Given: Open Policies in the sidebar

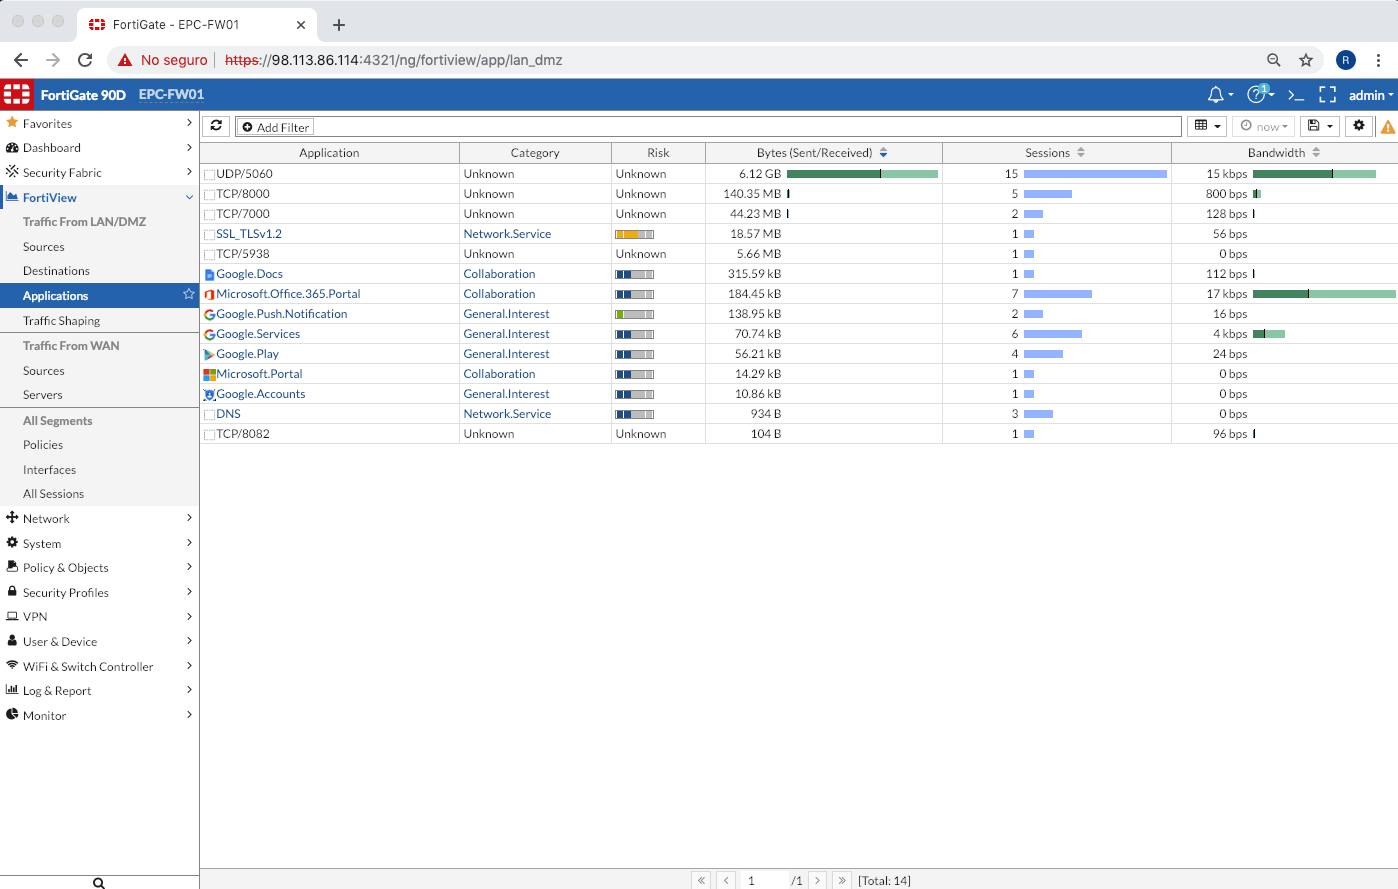Looking at the screenshot, I should point(43,444).
